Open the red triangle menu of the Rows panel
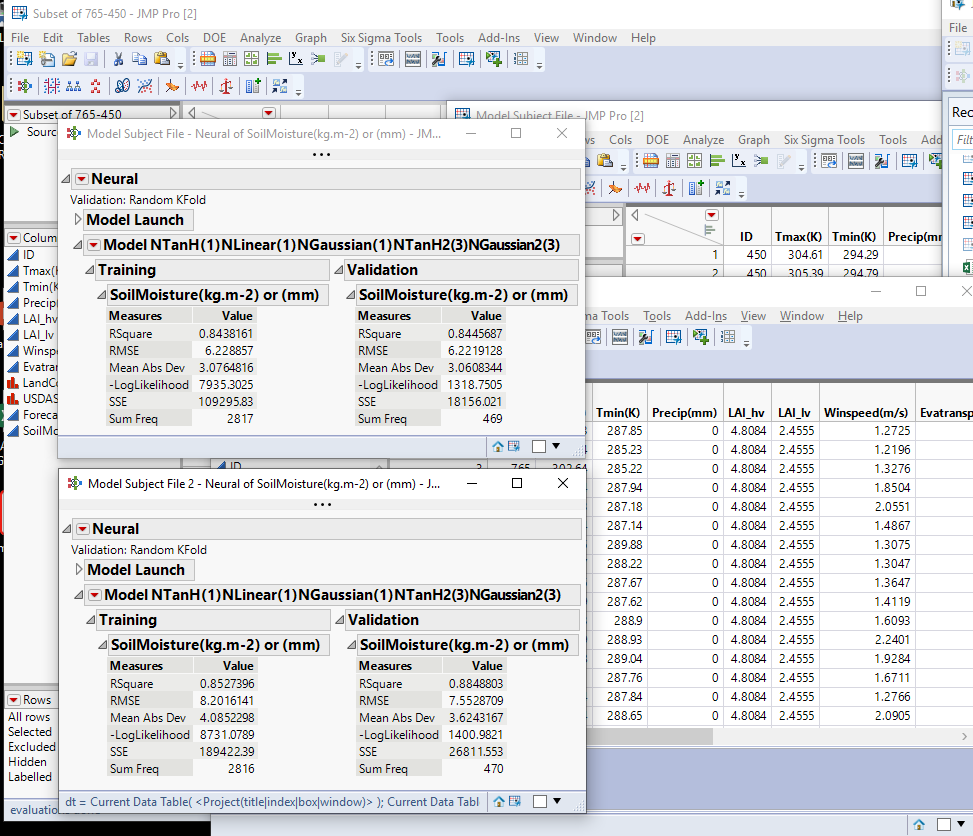This screenshot has height=836, width=973. tap(14, 700)
